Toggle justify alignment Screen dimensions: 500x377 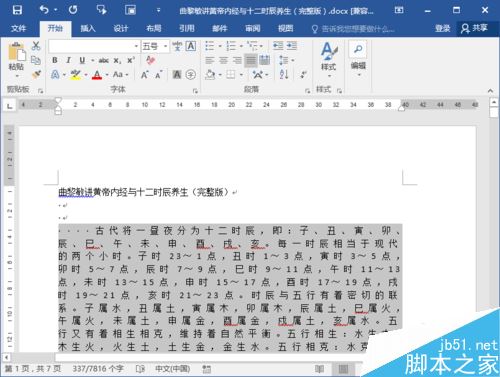(251, 60)
